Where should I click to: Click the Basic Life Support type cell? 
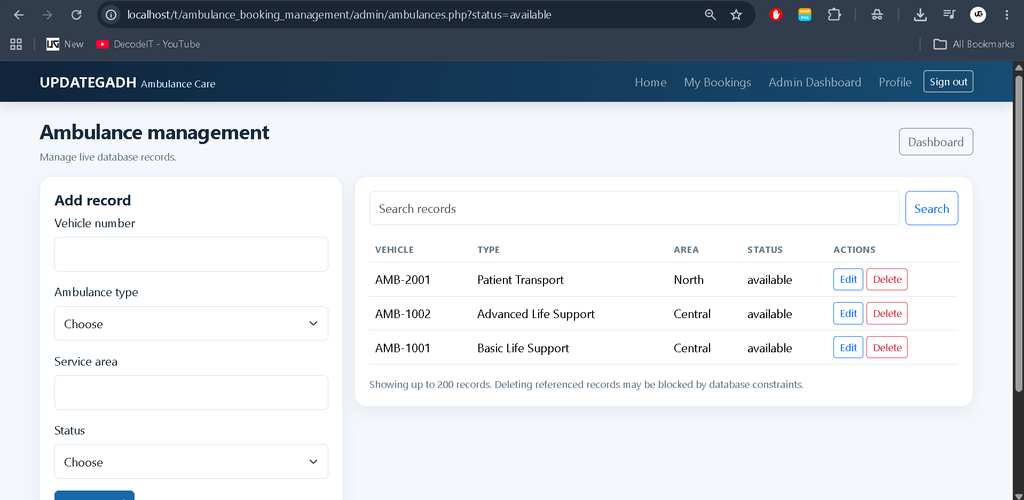click(x=523, y=349)
